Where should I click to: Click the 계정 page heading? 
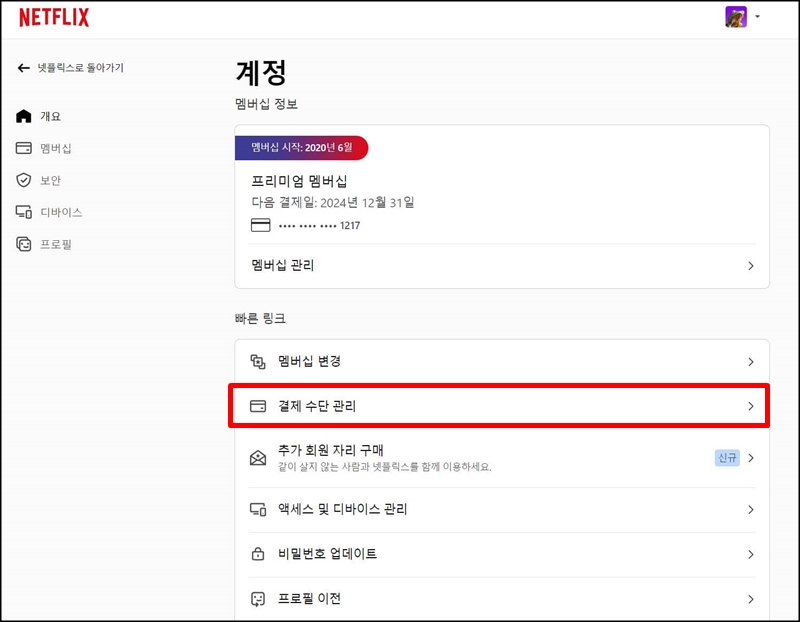coord(261,73)
